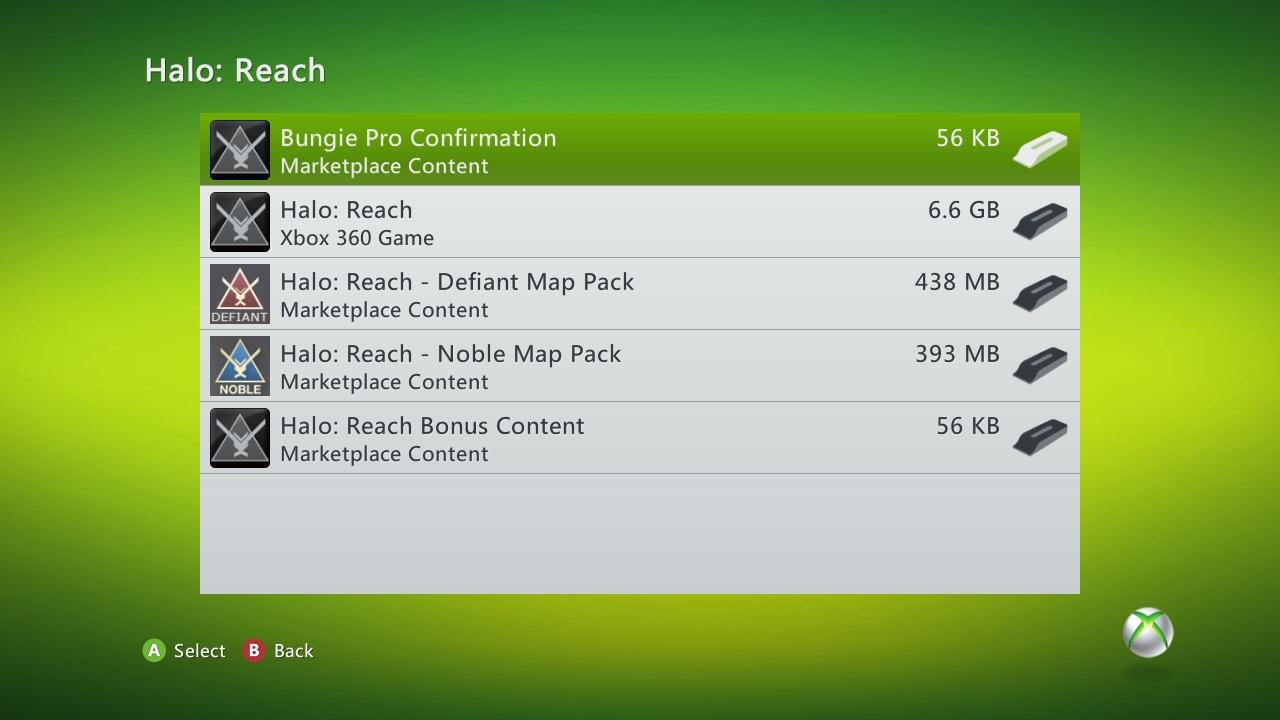Select the Noble Map Pack title text
The width and height of the screenshot is (1280, 720).
coord(450,355)
